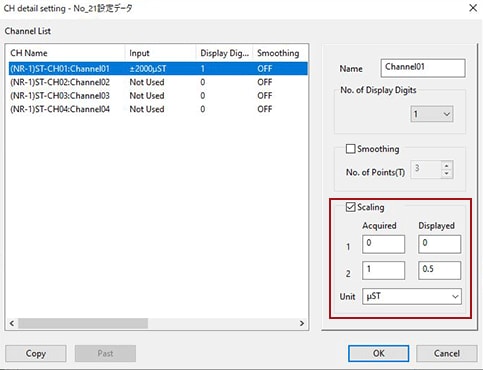Click the left arrow of horizontal scrollbar
The height and width of the screenshot is (370, 483).
click(12, 323)
